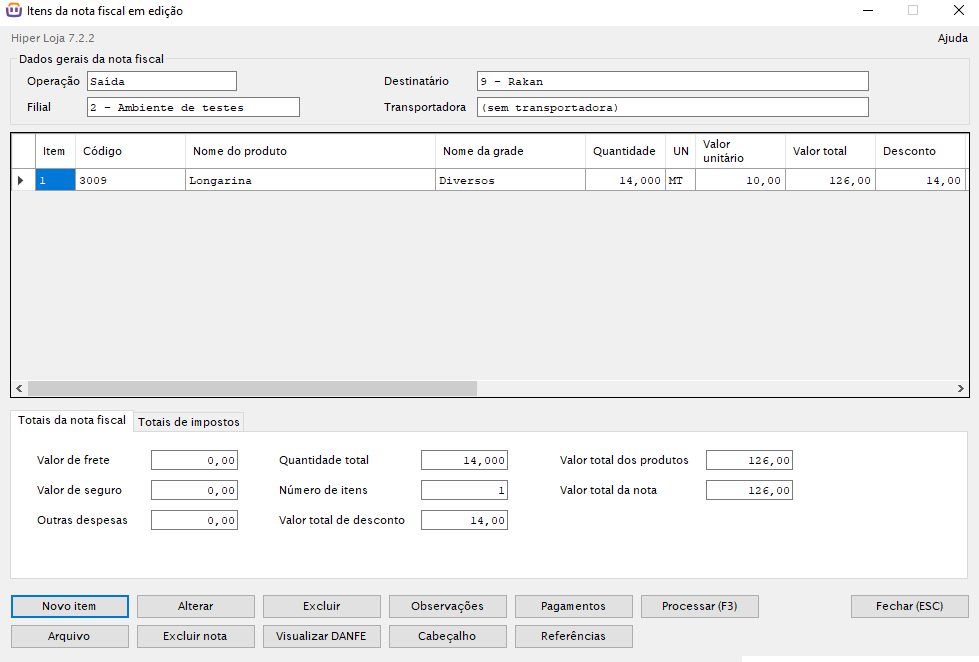The height and width of the screenshot is (662, 979).
Task: Select the Totais da nota fiscal tab
Action: (72, 420)
